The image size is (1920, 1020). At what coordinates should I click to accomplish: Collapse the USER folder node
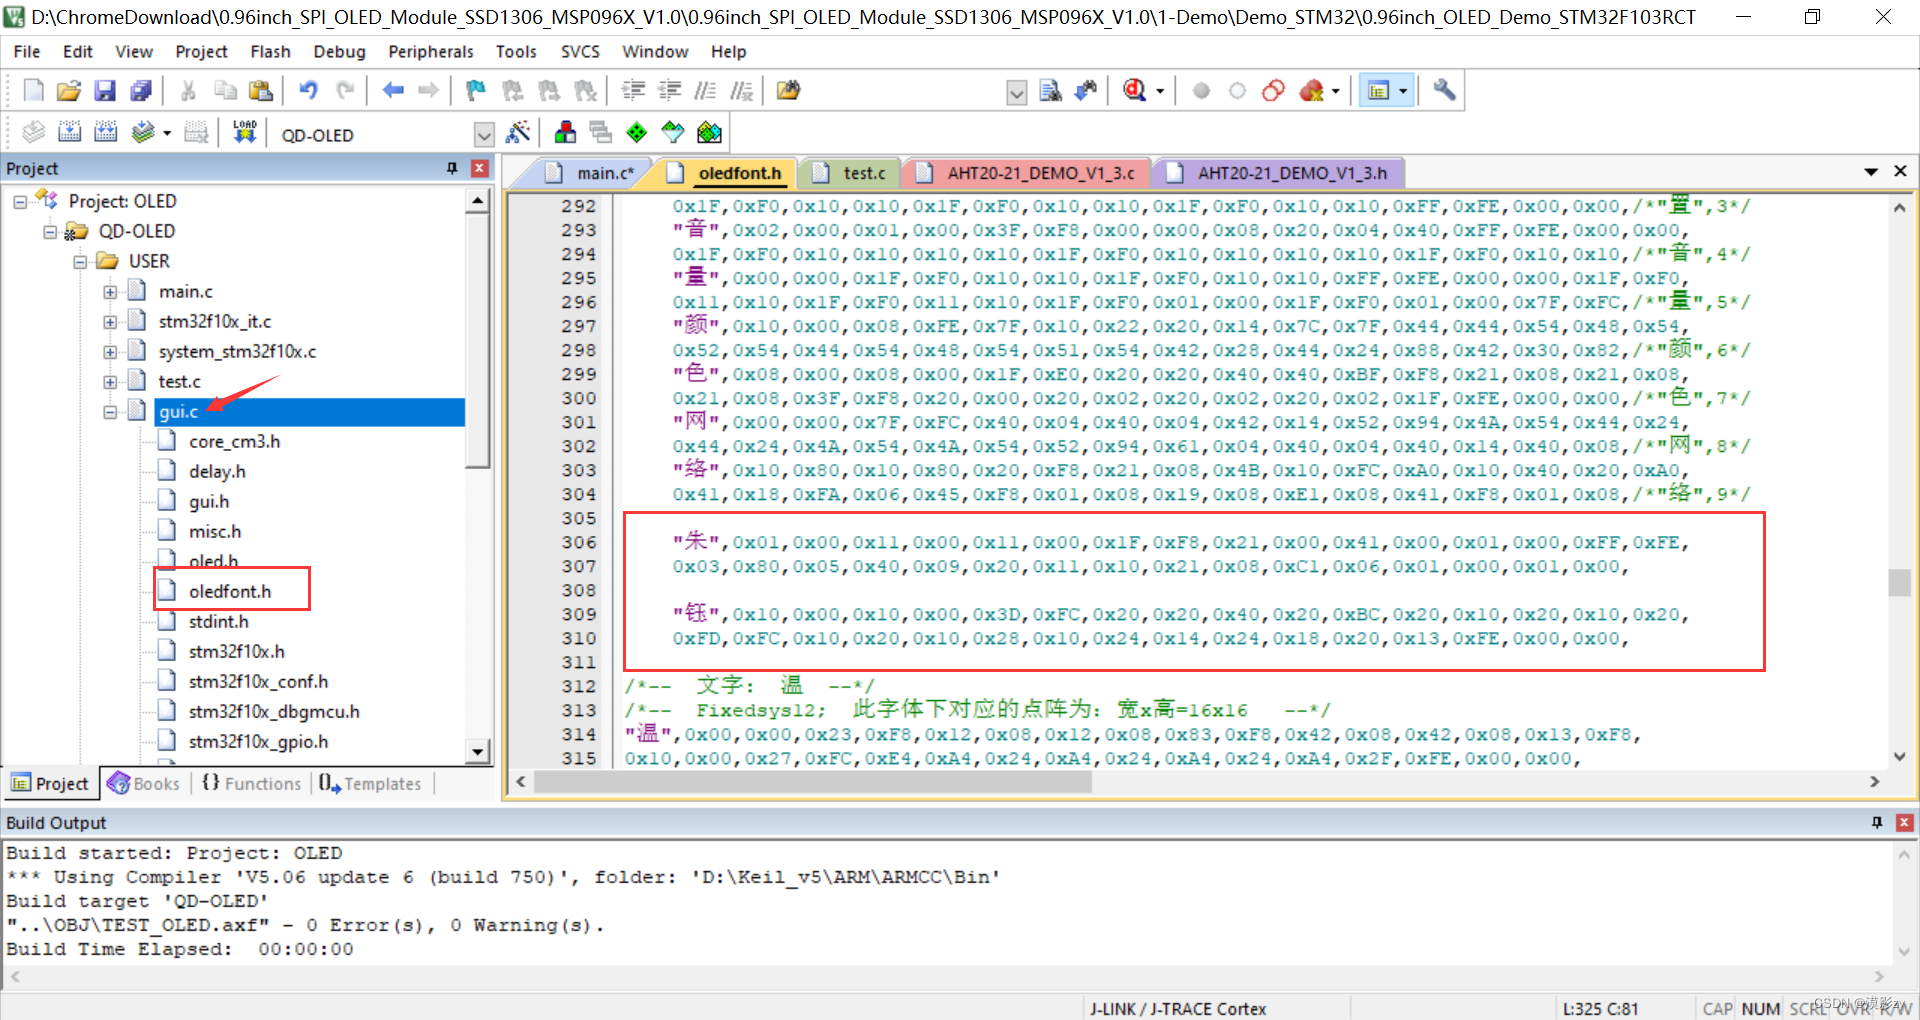[x=80, y=261]
